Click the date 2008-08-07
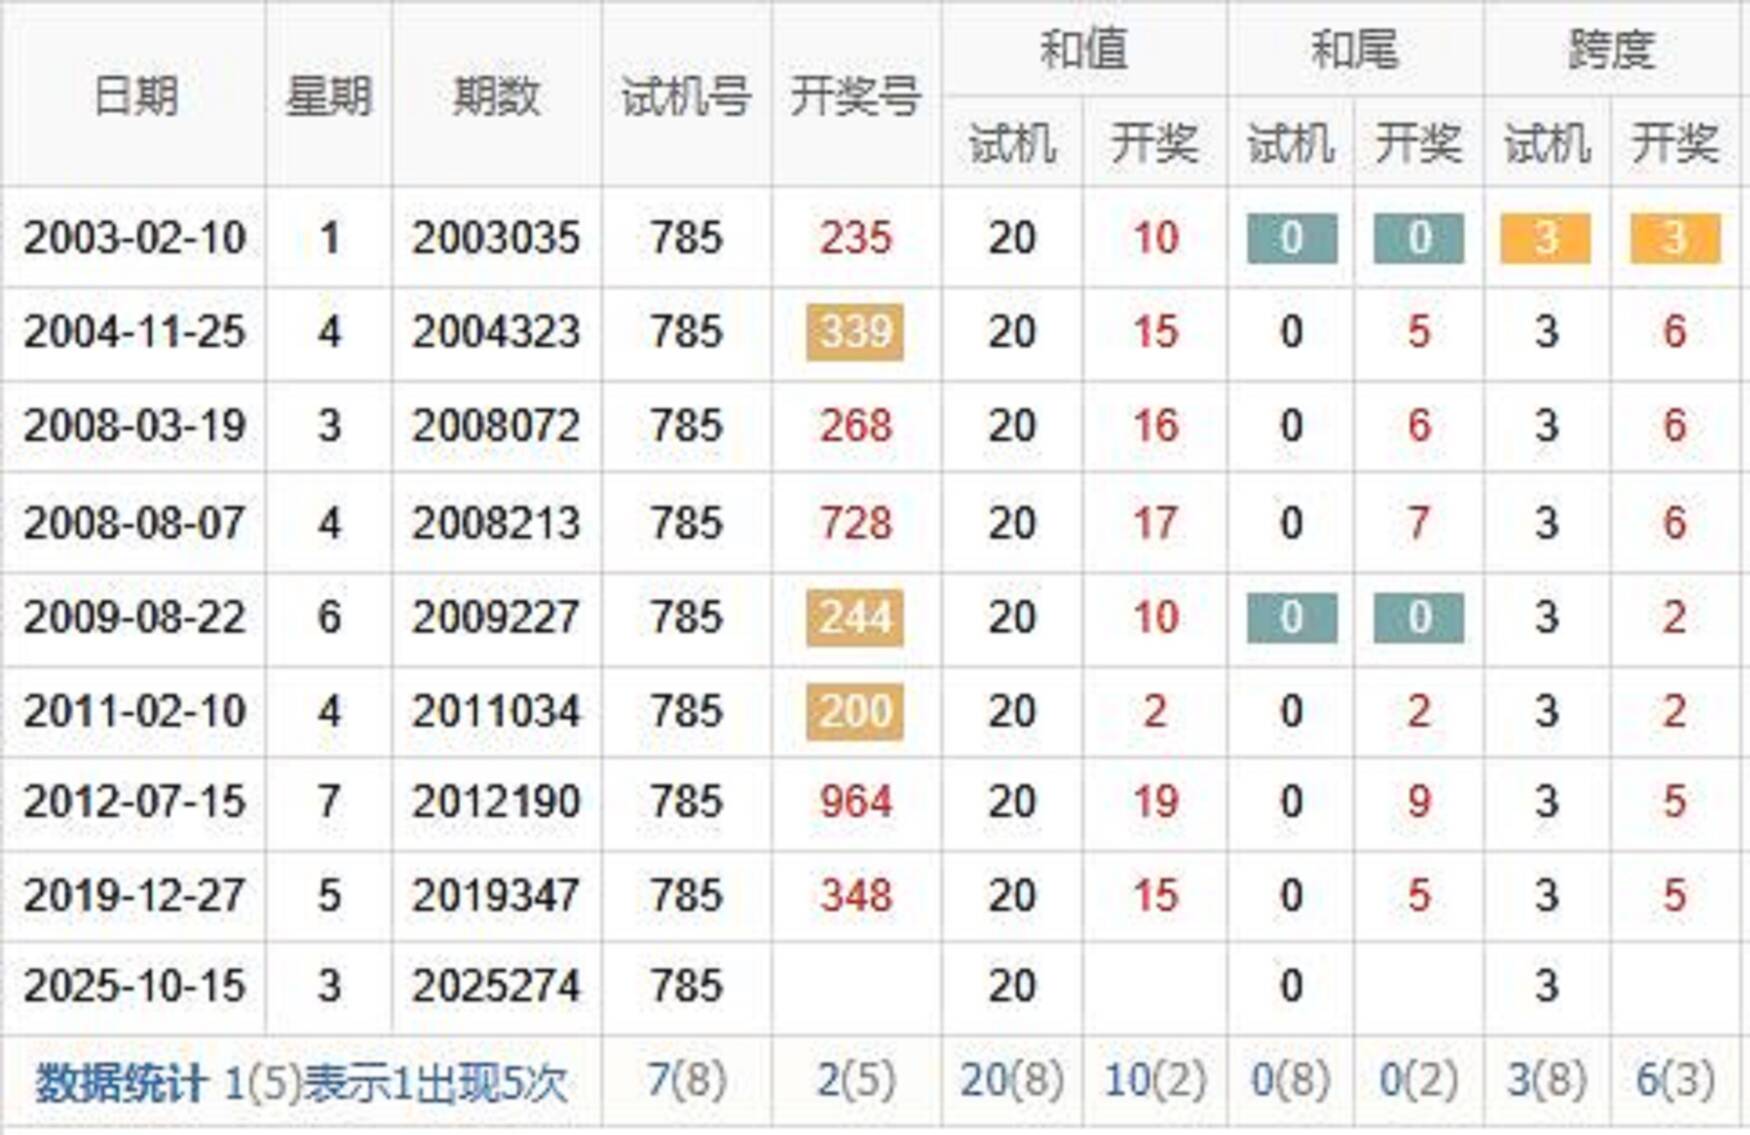This screenshot has width=1750, height=1135. click(x=134, y=523)
